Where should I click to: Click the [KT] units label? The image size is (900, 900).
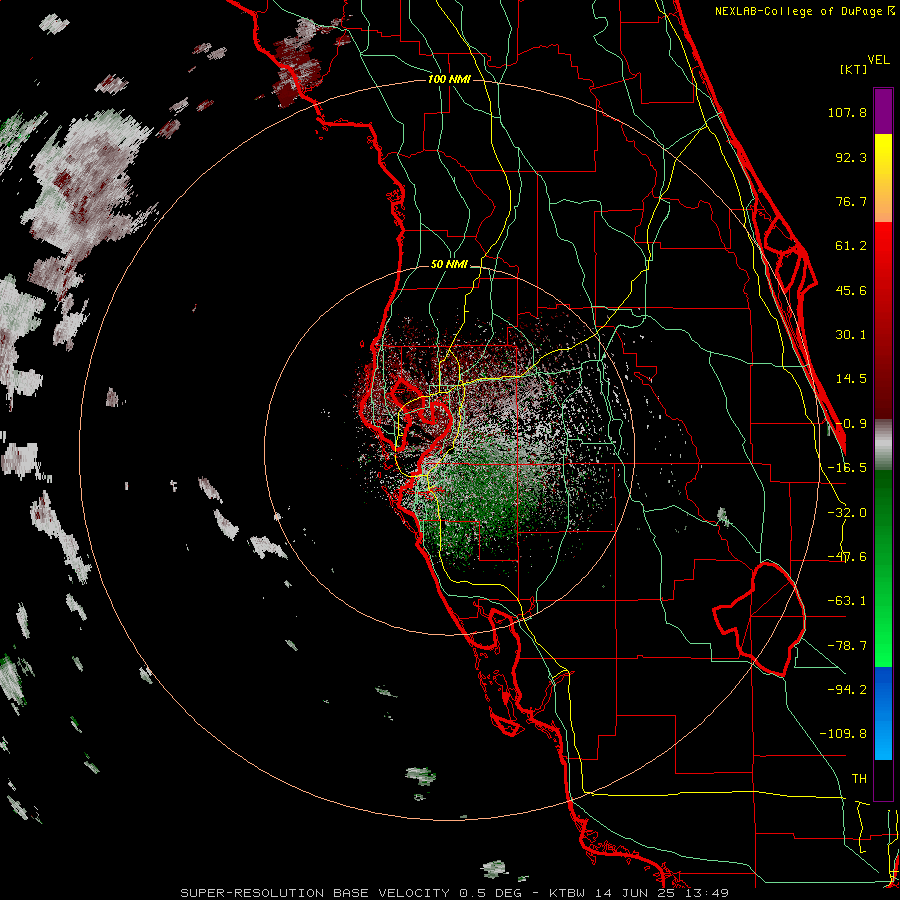[853, 69]
